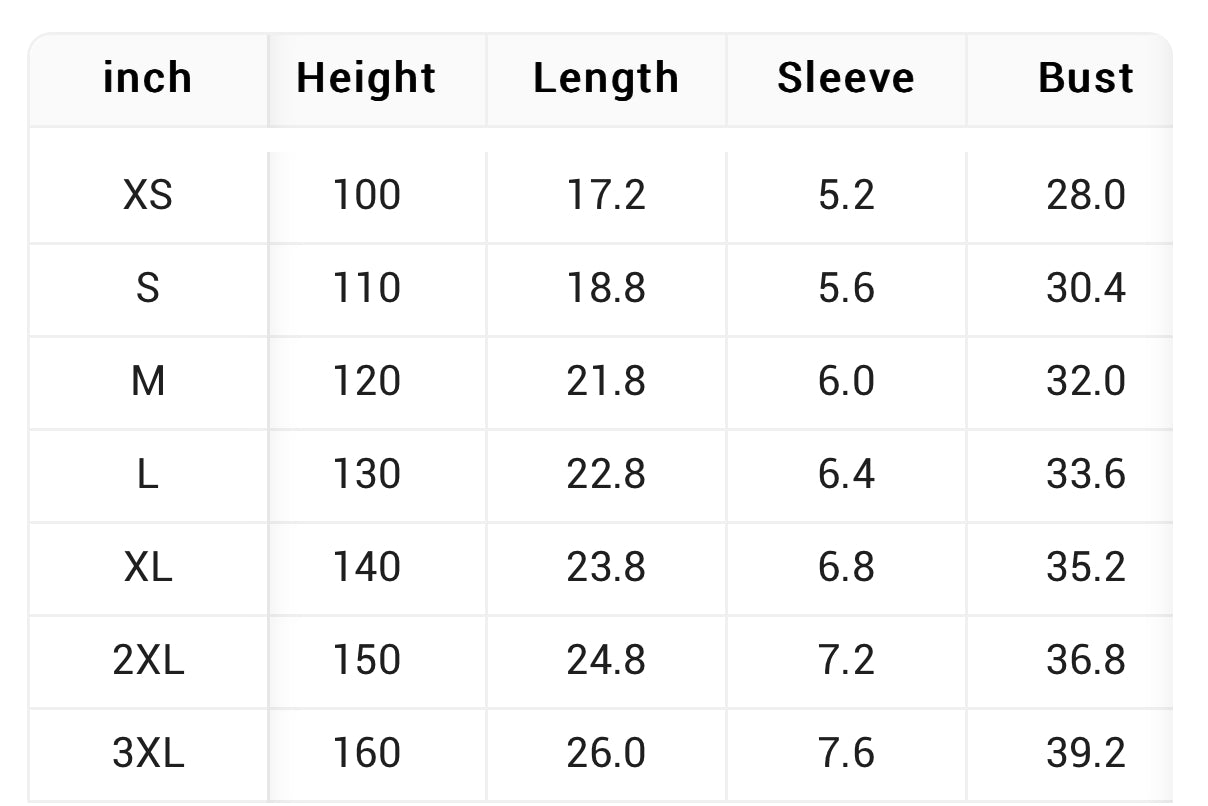Select the M size row label
The height and width of the screenshot is (806, 1208).
point(147,381)
